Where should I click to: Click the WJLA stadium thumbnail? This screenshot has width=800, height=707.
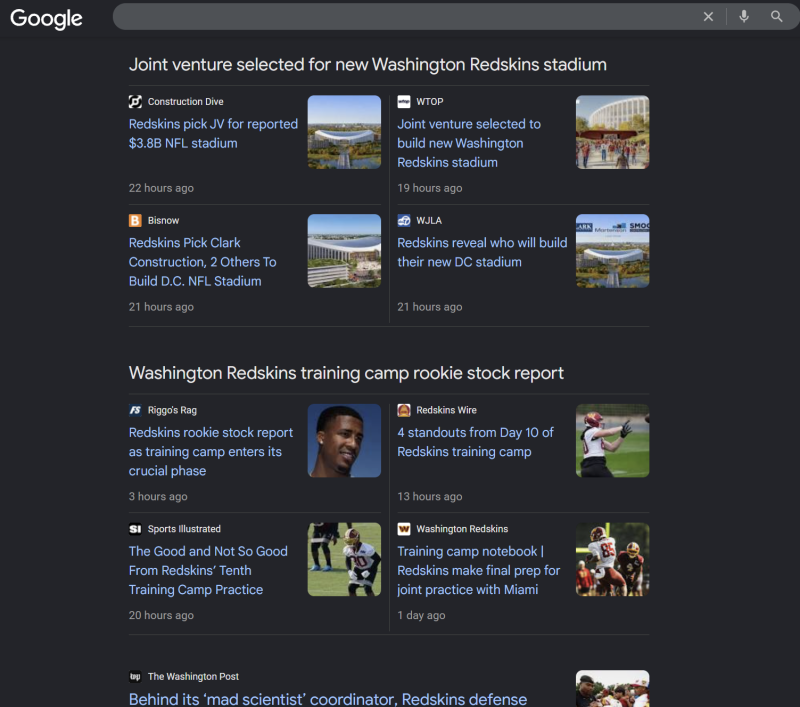pos(613,251)
